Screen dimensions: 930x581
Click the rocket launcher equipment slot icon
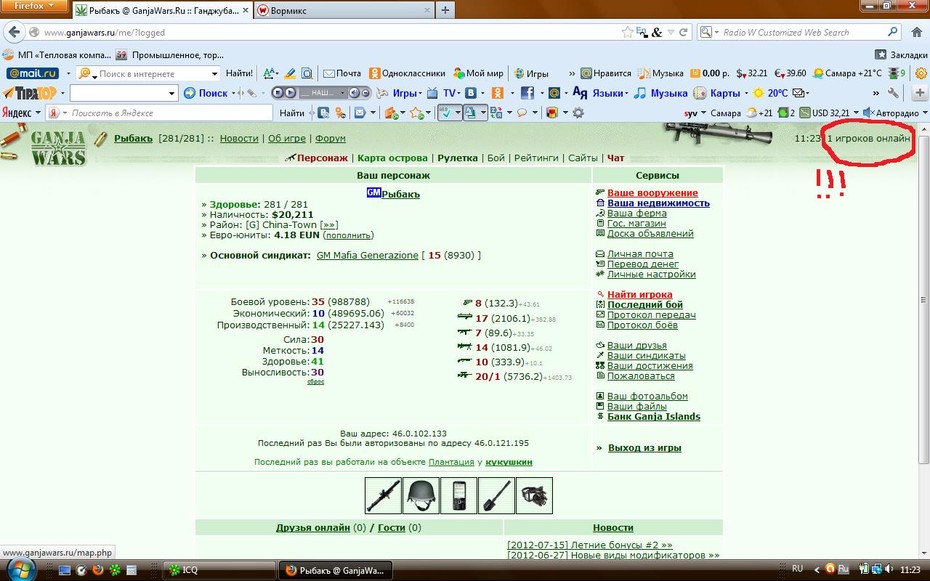[383, 496]
